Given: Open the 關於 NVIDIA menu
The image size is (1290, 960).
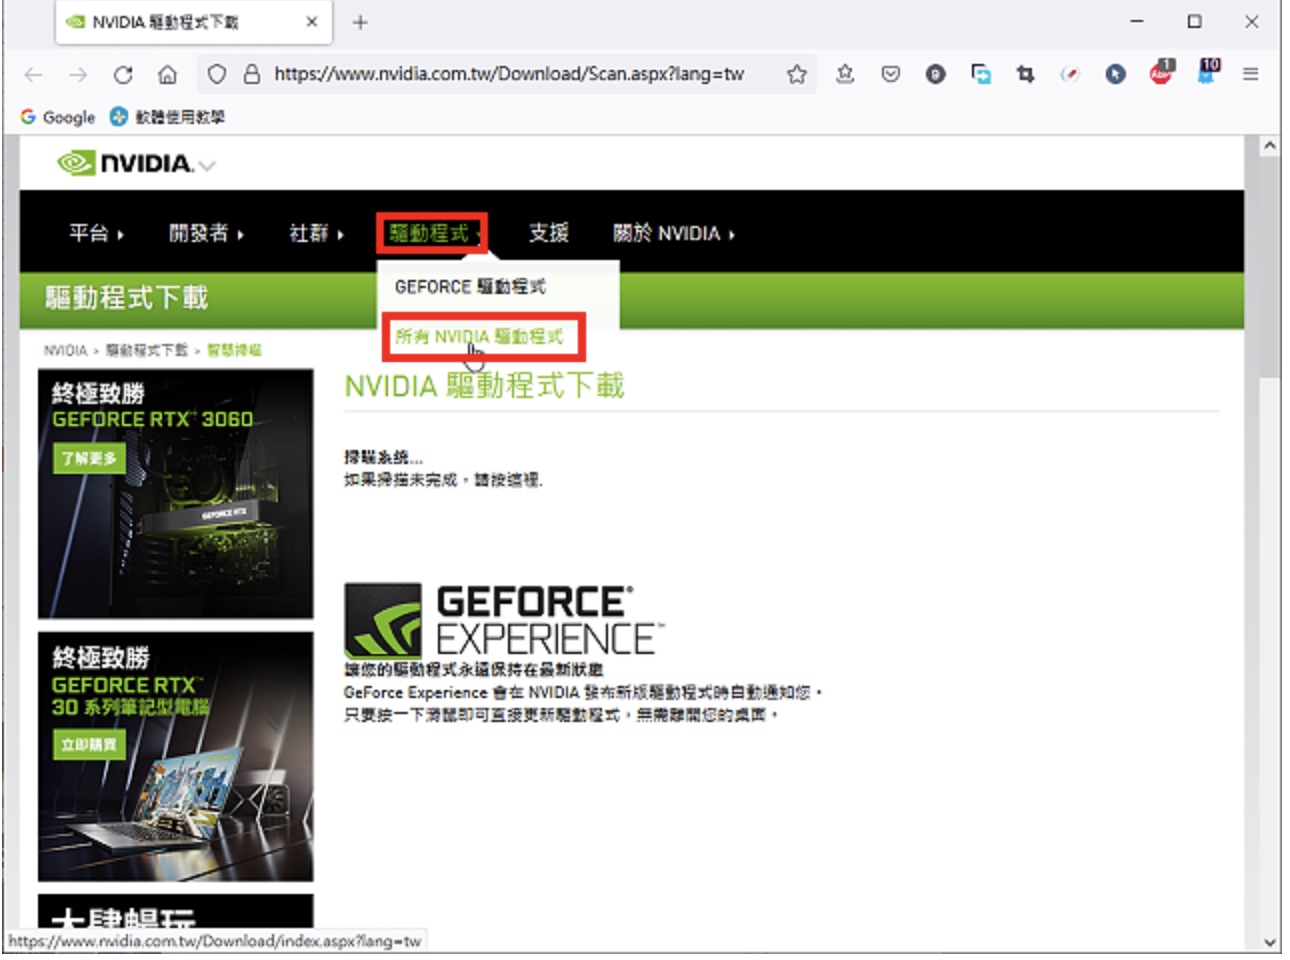Looking at the screenshot, I should pyautogui.click(x=673, y=233).
